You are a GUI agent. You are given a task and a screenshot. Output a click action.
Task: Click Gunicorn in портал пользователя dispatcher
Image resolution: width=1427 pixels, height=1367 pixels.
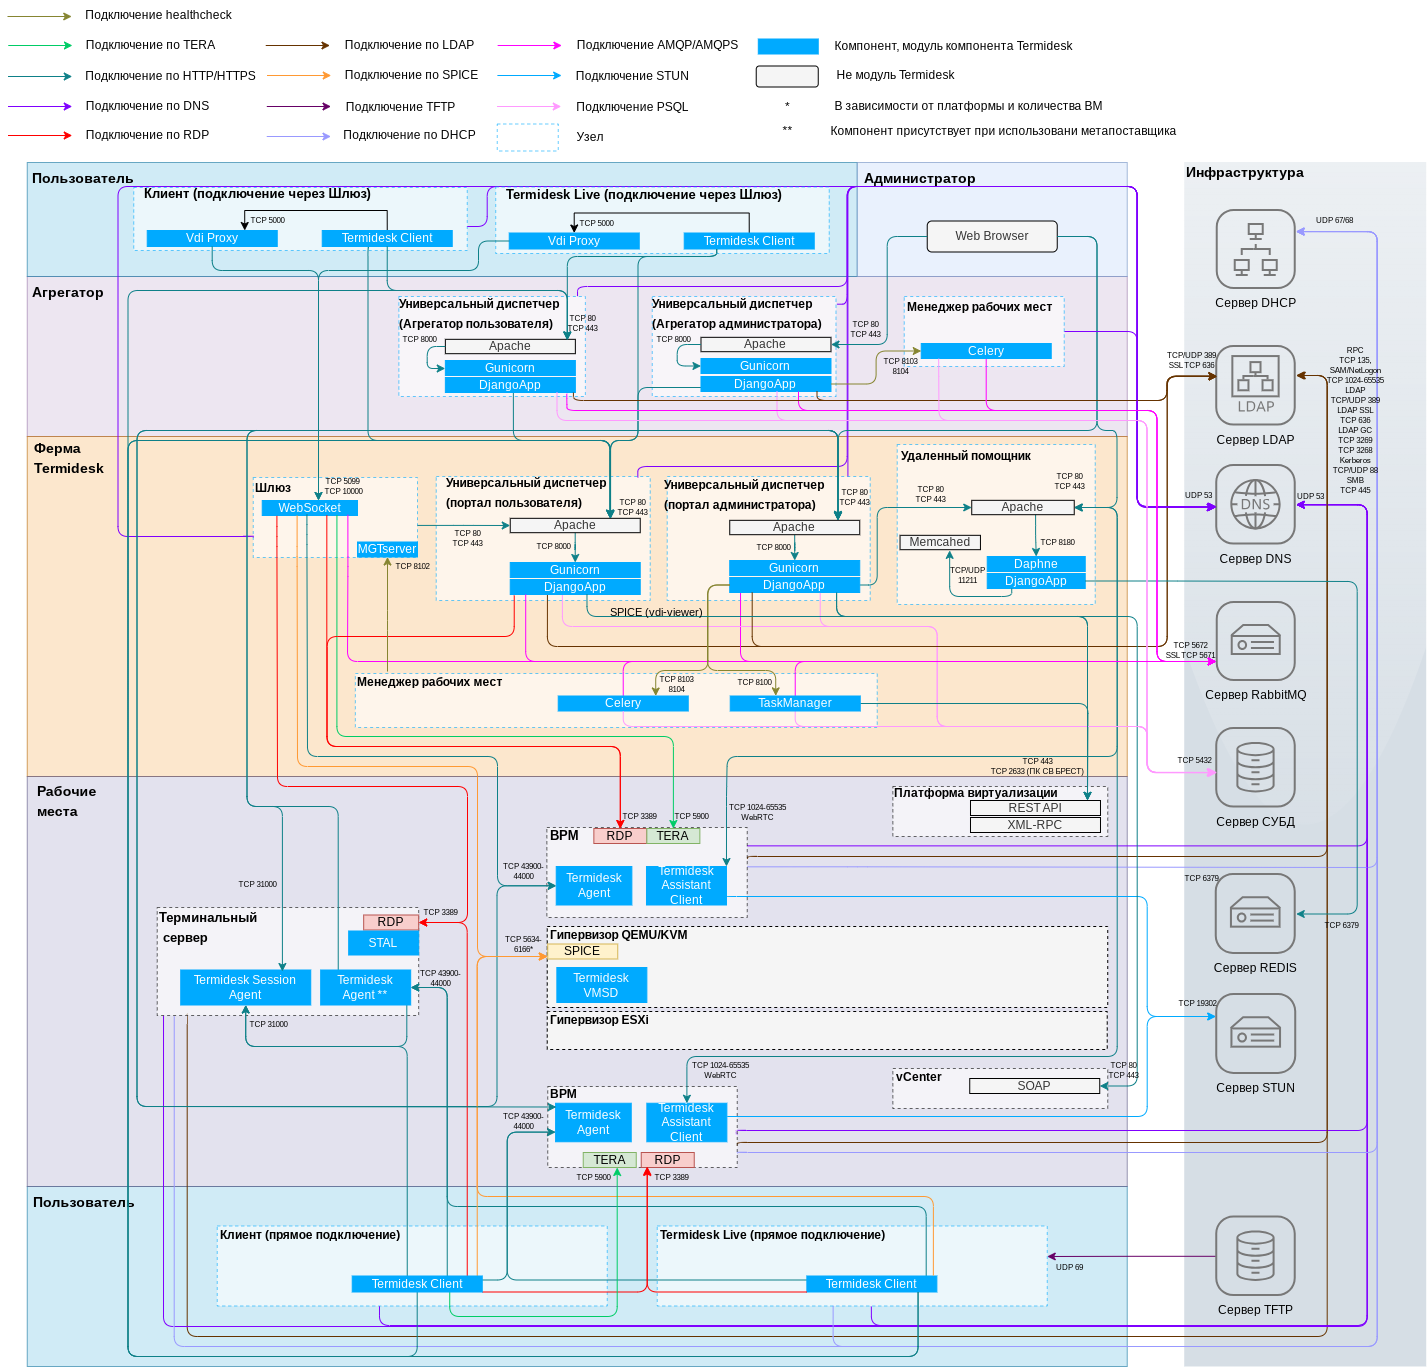(575, 570)
